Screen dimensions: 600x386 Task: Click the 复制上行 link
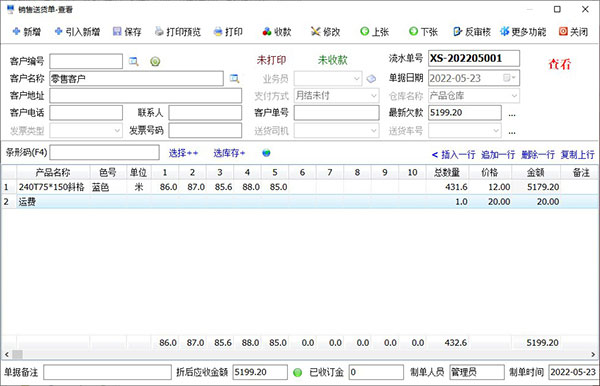577,155
